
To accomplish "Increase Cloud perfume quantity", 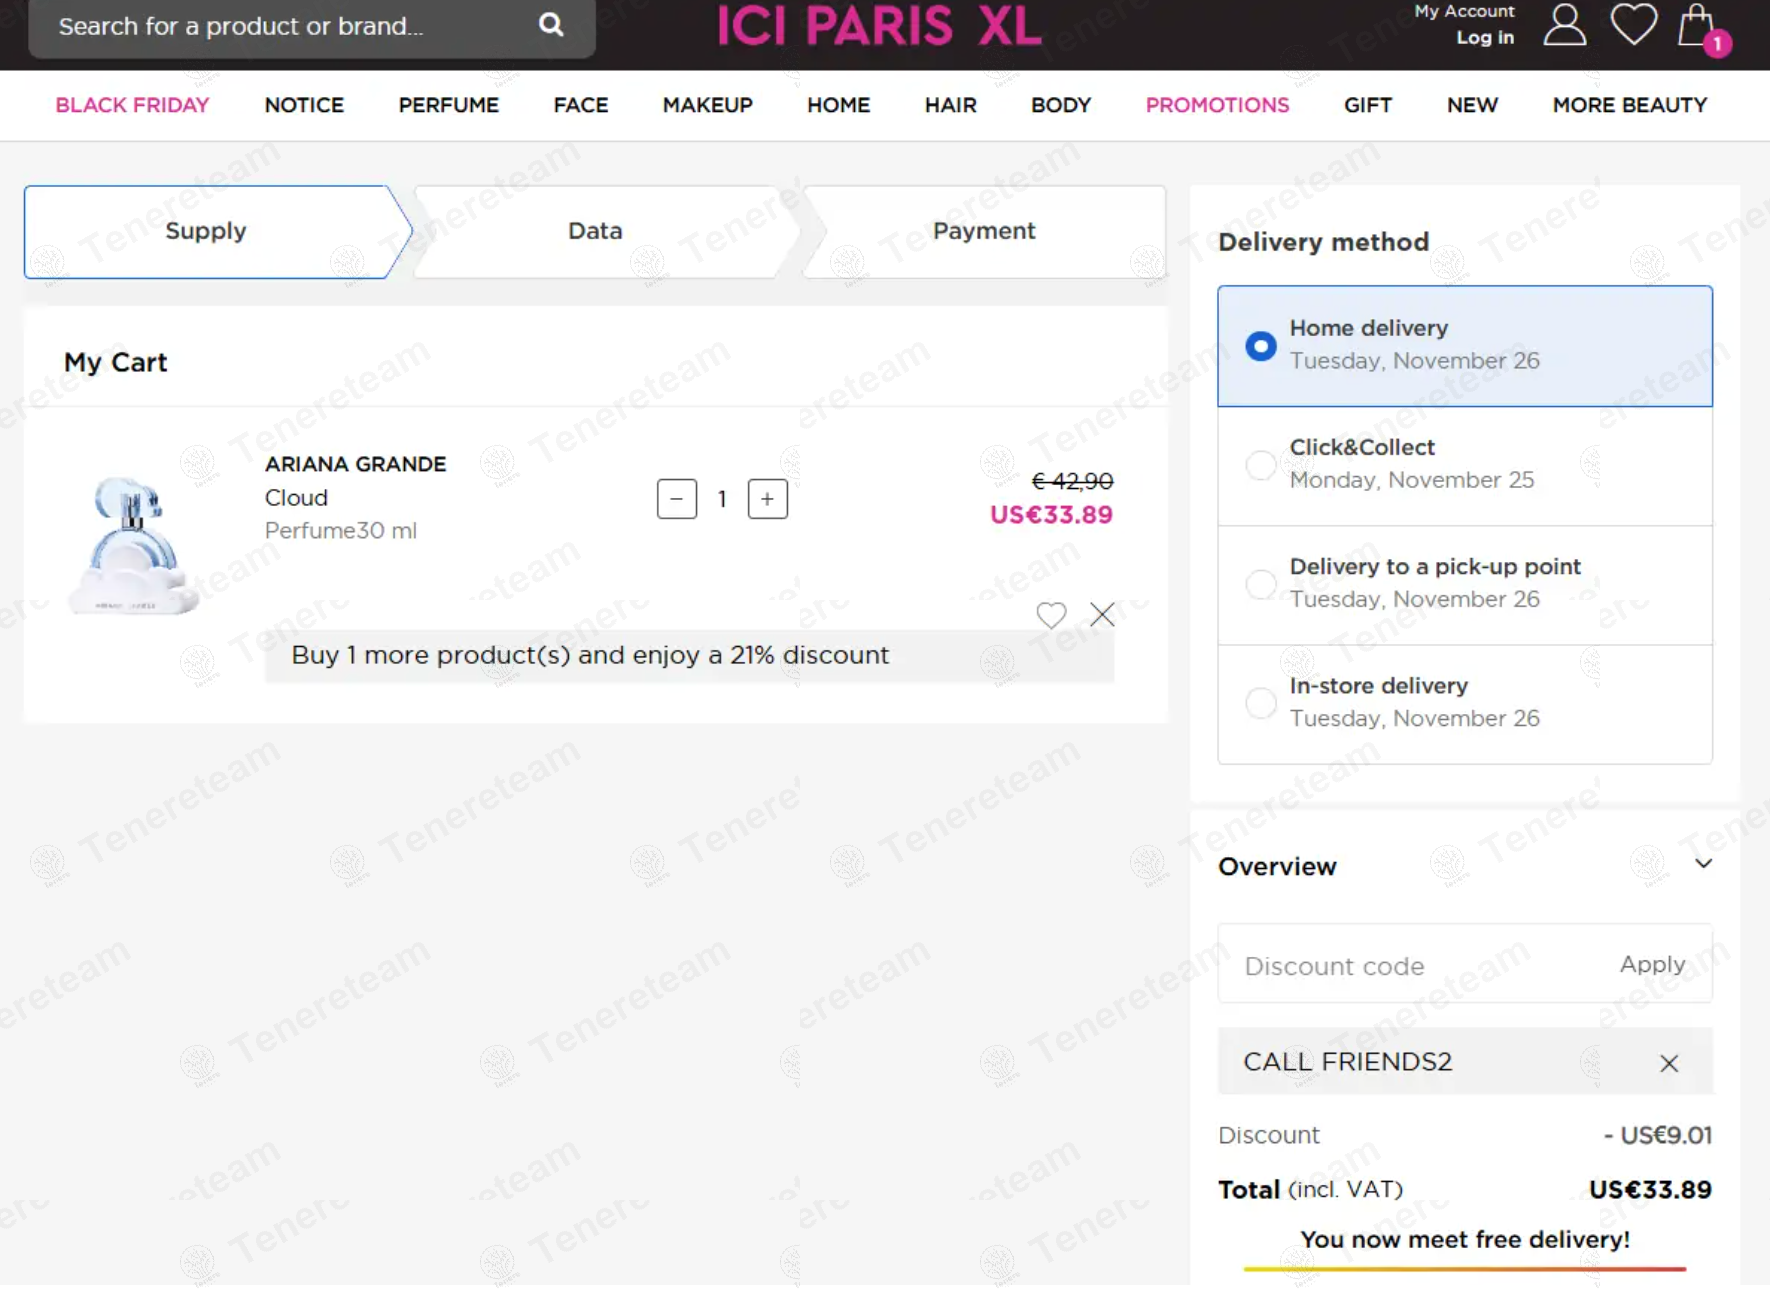I will click(768, 499).
